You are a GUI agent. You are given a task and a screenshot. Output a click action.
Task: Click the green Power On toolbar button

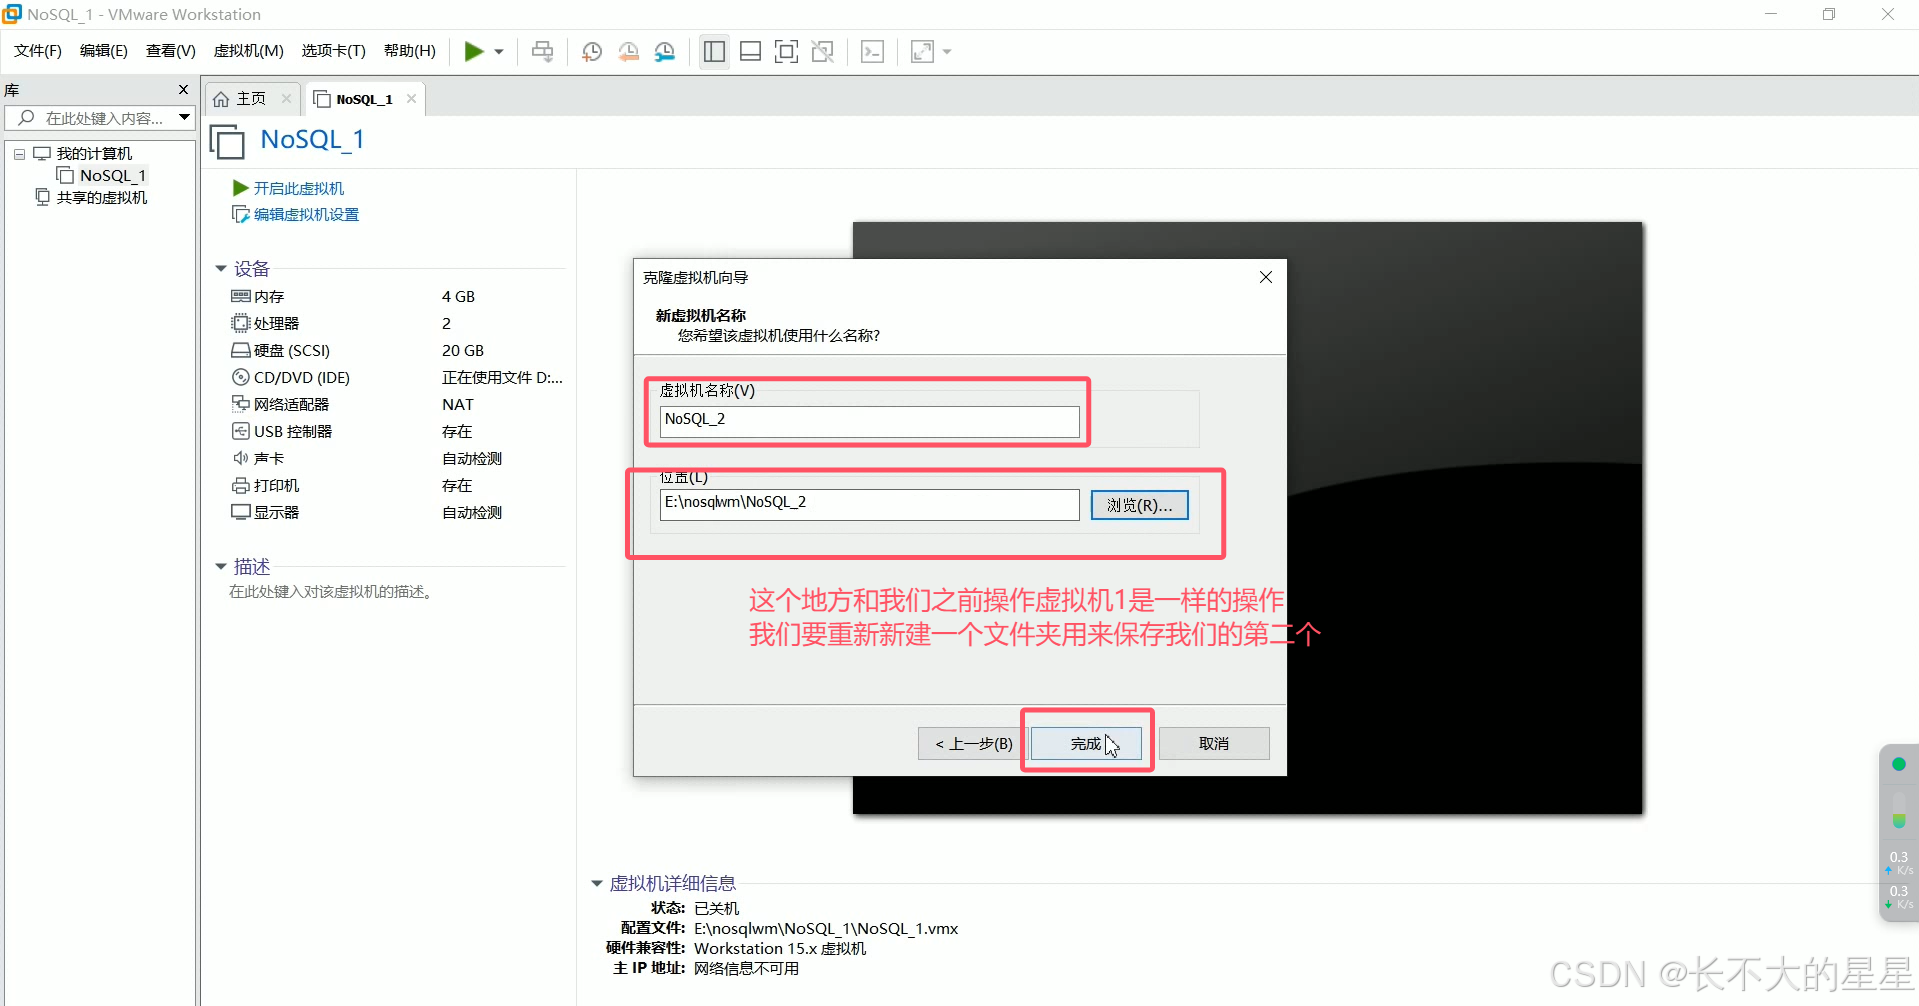point(474,51)
